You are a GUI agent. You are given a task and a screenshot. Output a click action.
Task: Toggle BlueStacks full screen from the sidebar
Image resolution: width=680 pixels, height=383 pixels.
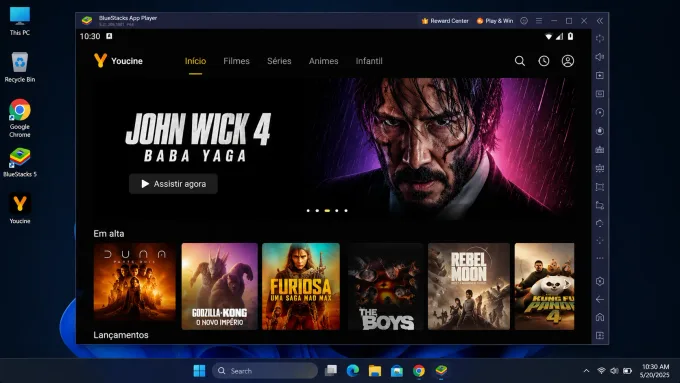pos(600,39)
